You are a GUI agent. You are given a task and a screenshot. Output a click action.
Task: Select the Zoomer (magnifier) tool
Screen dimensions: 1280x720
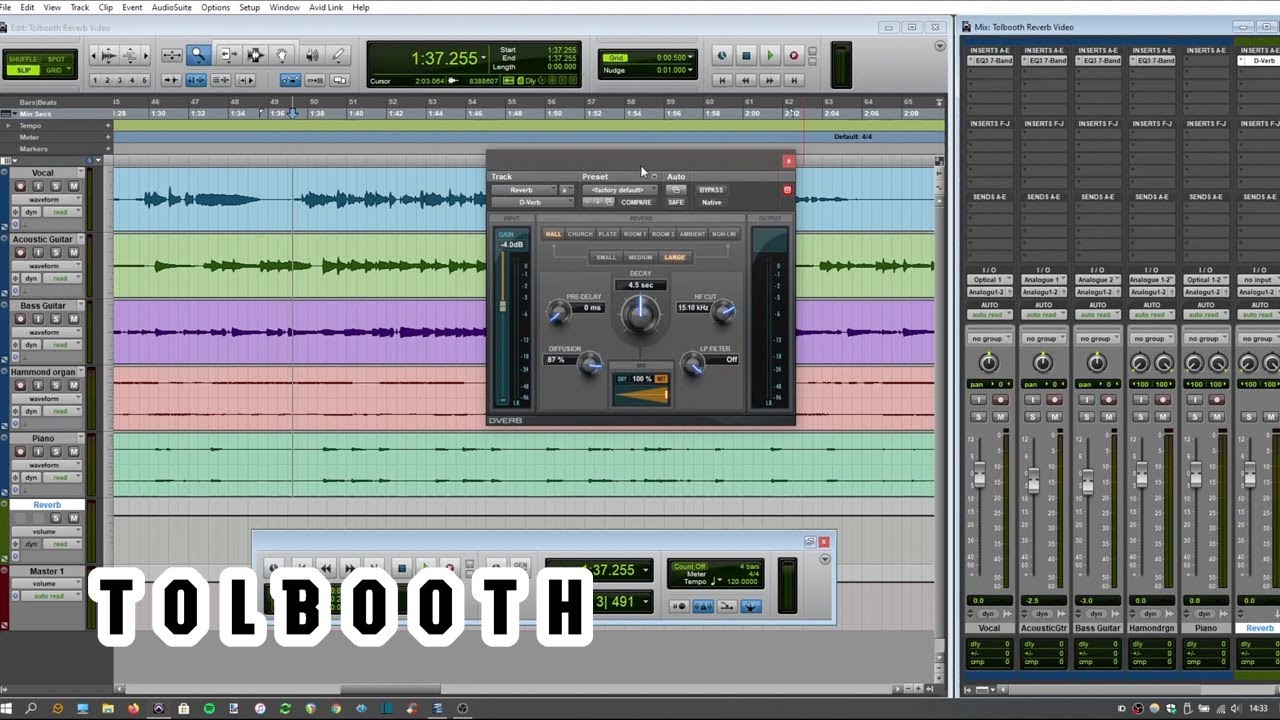[x=198, y=55]
